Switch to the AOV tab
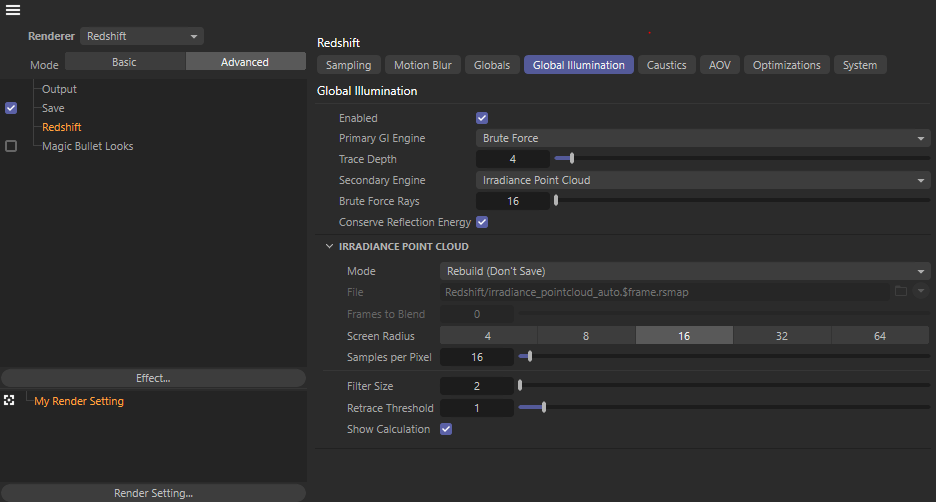This screenshot has height=502, width=936. coord(720,65)
